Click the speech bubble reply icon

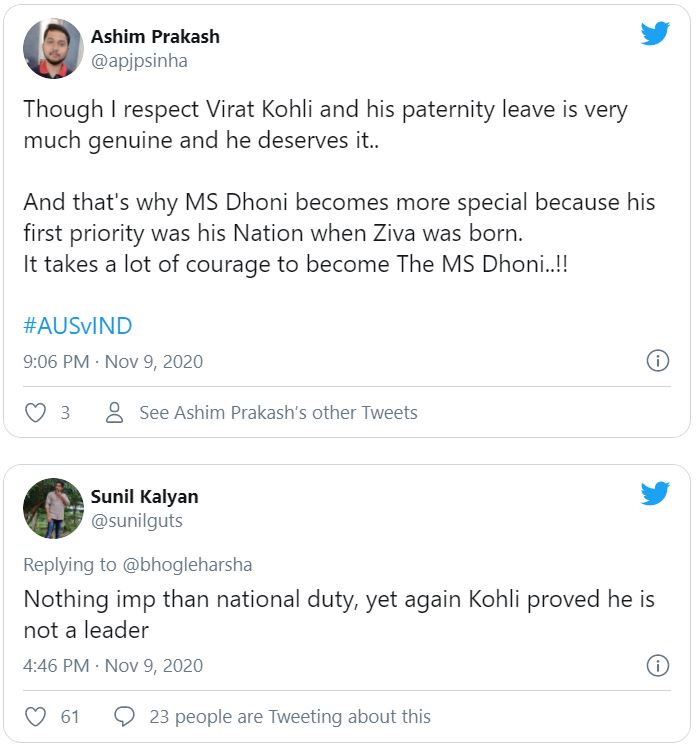(x=125, y=716)
